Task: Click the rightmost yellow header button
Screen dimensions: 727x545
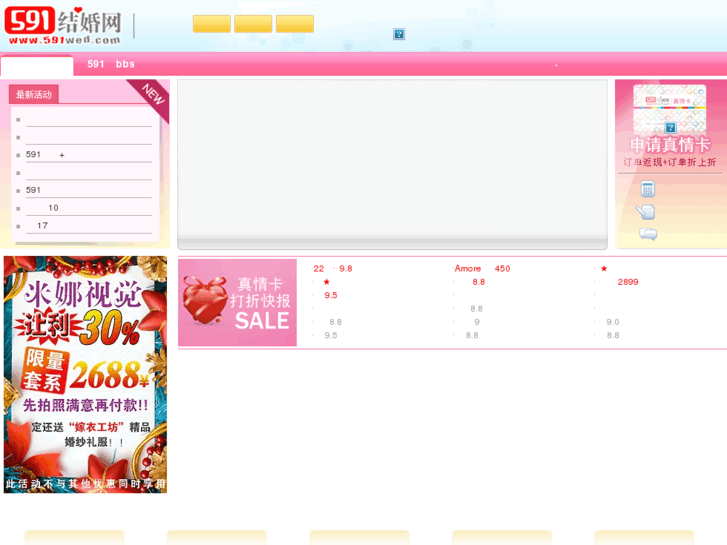Action: tap(295, 24)
